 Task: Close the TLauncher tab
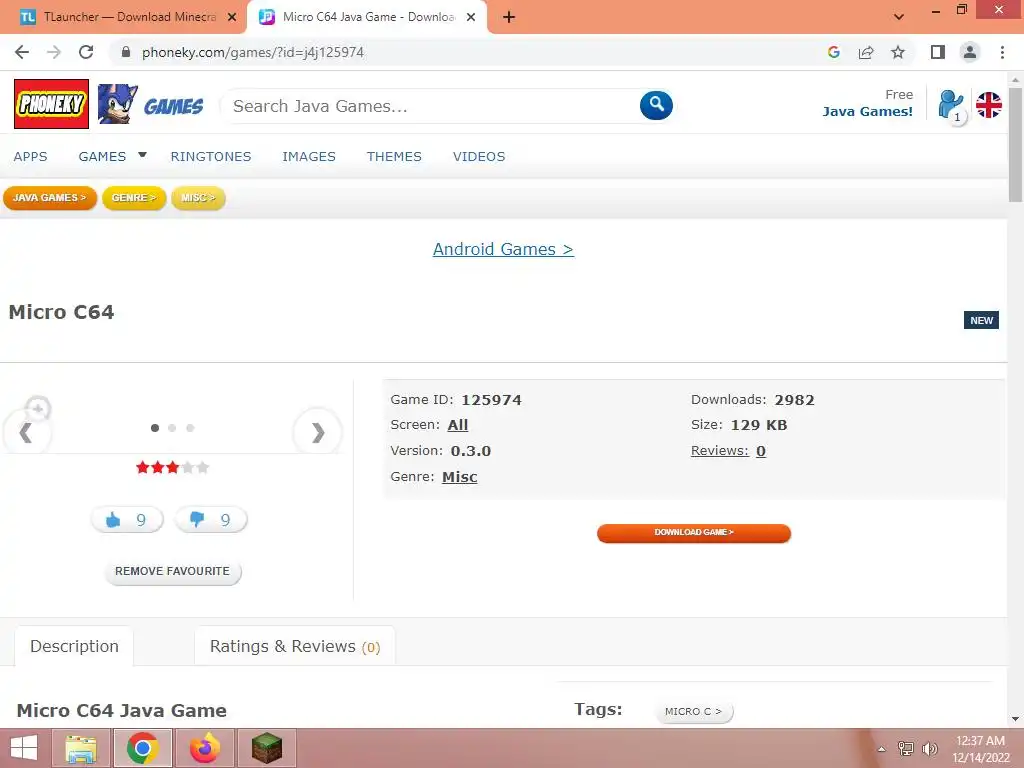tap(232, 17)
